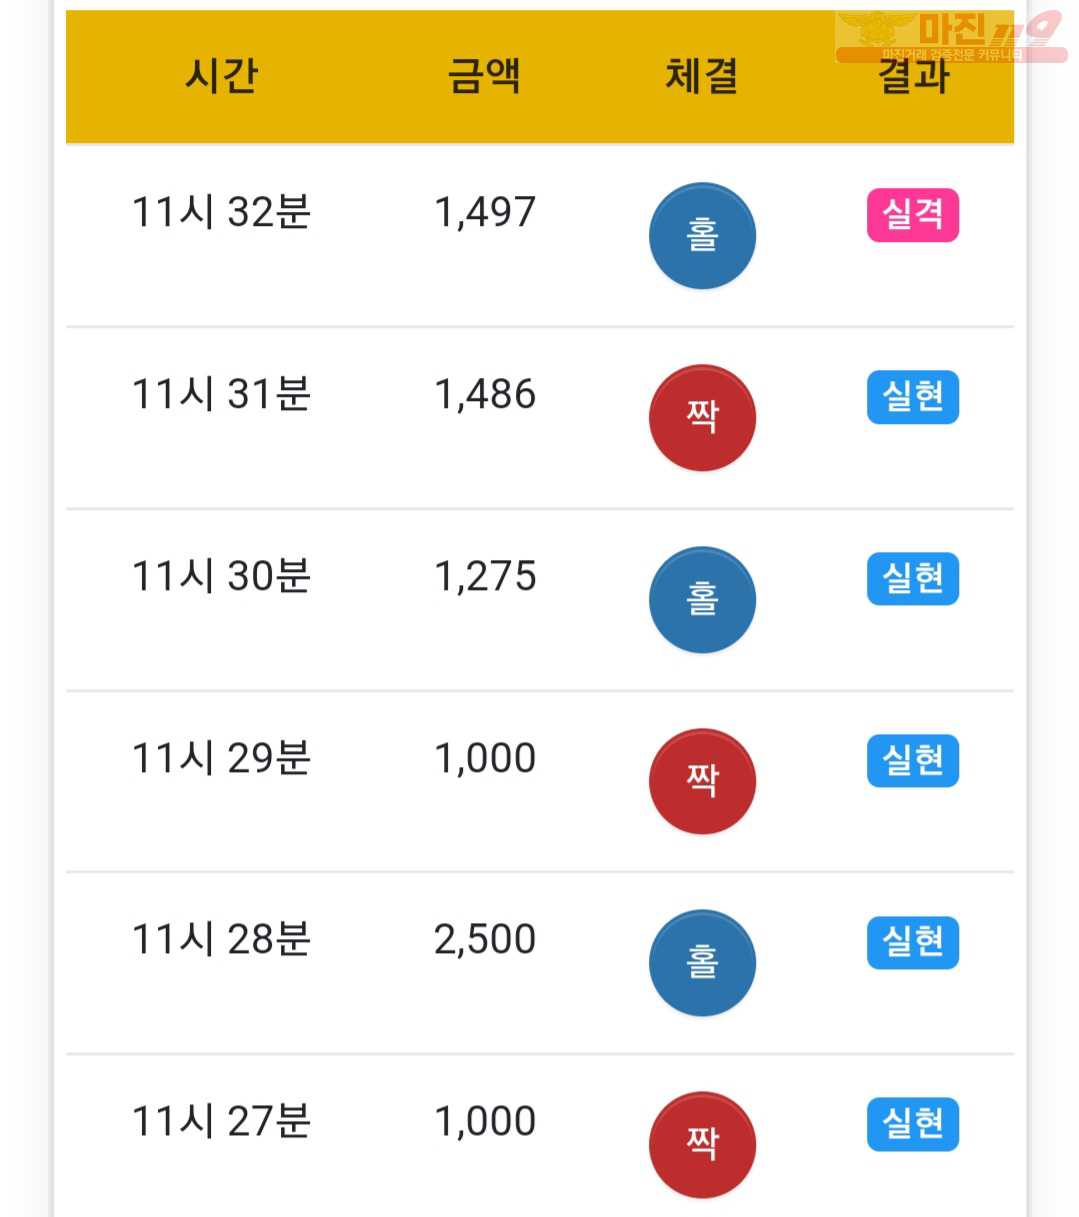
Task: Select the 1,497 amount cell
Action: (x=485, y=212)
